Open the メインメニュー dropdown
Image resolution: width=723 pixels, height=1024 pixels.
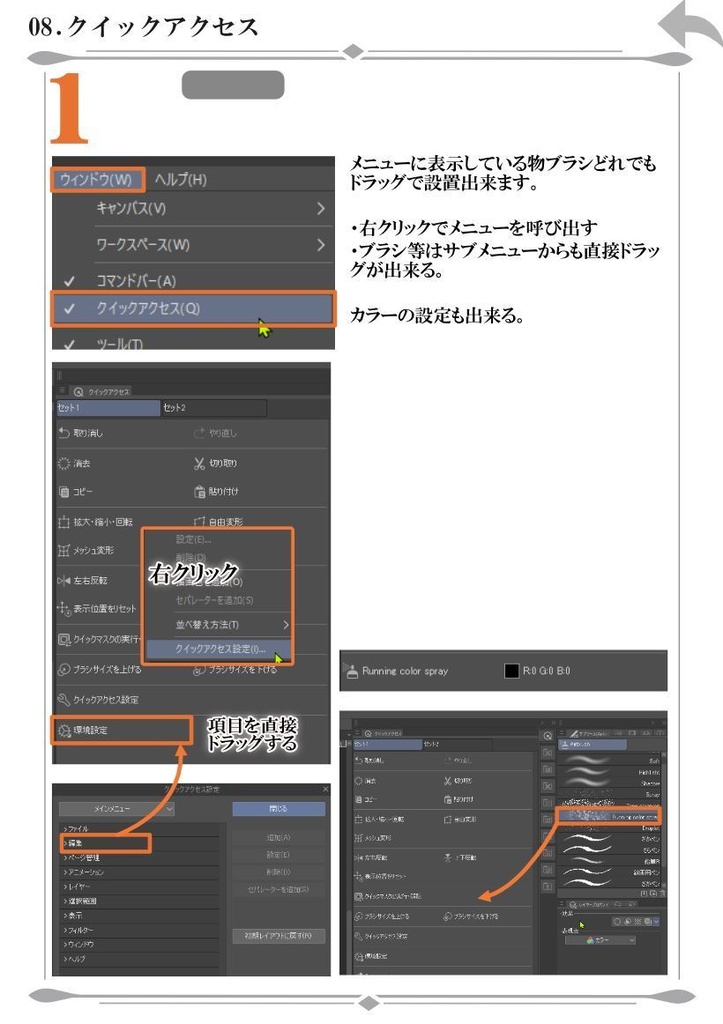click(x=117, y=808)
